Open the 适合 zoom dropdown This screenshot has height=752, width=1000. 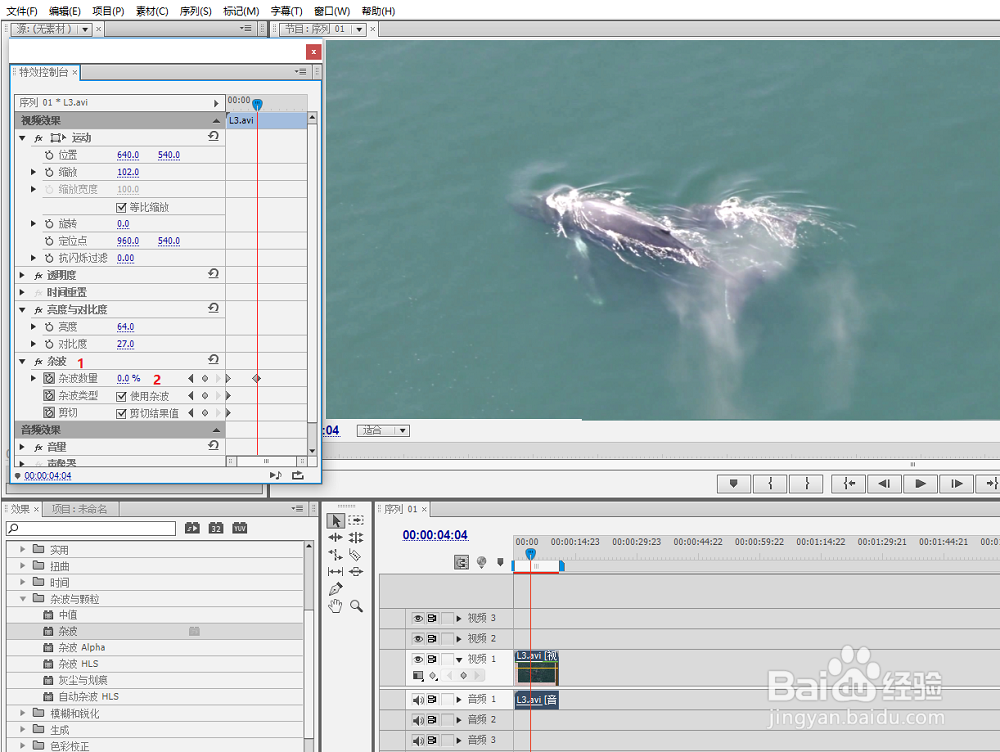[383, 431]
